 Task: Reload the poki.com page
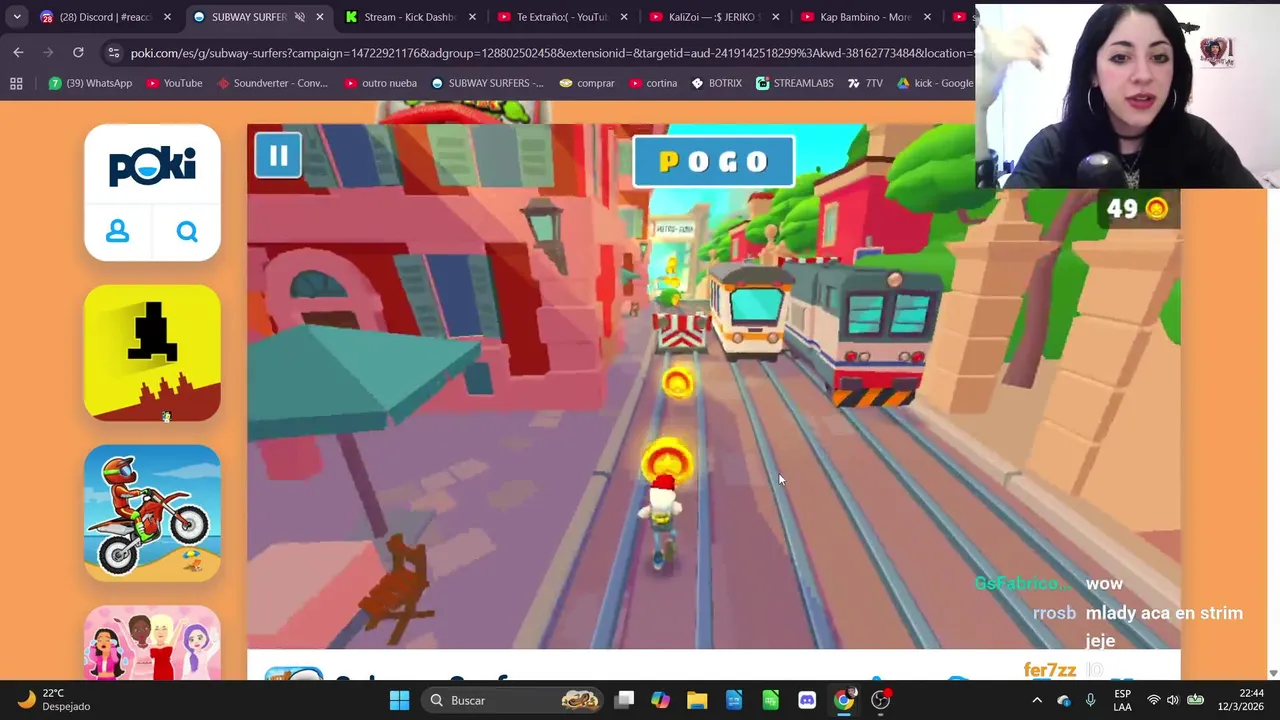[x=78, y=52]
